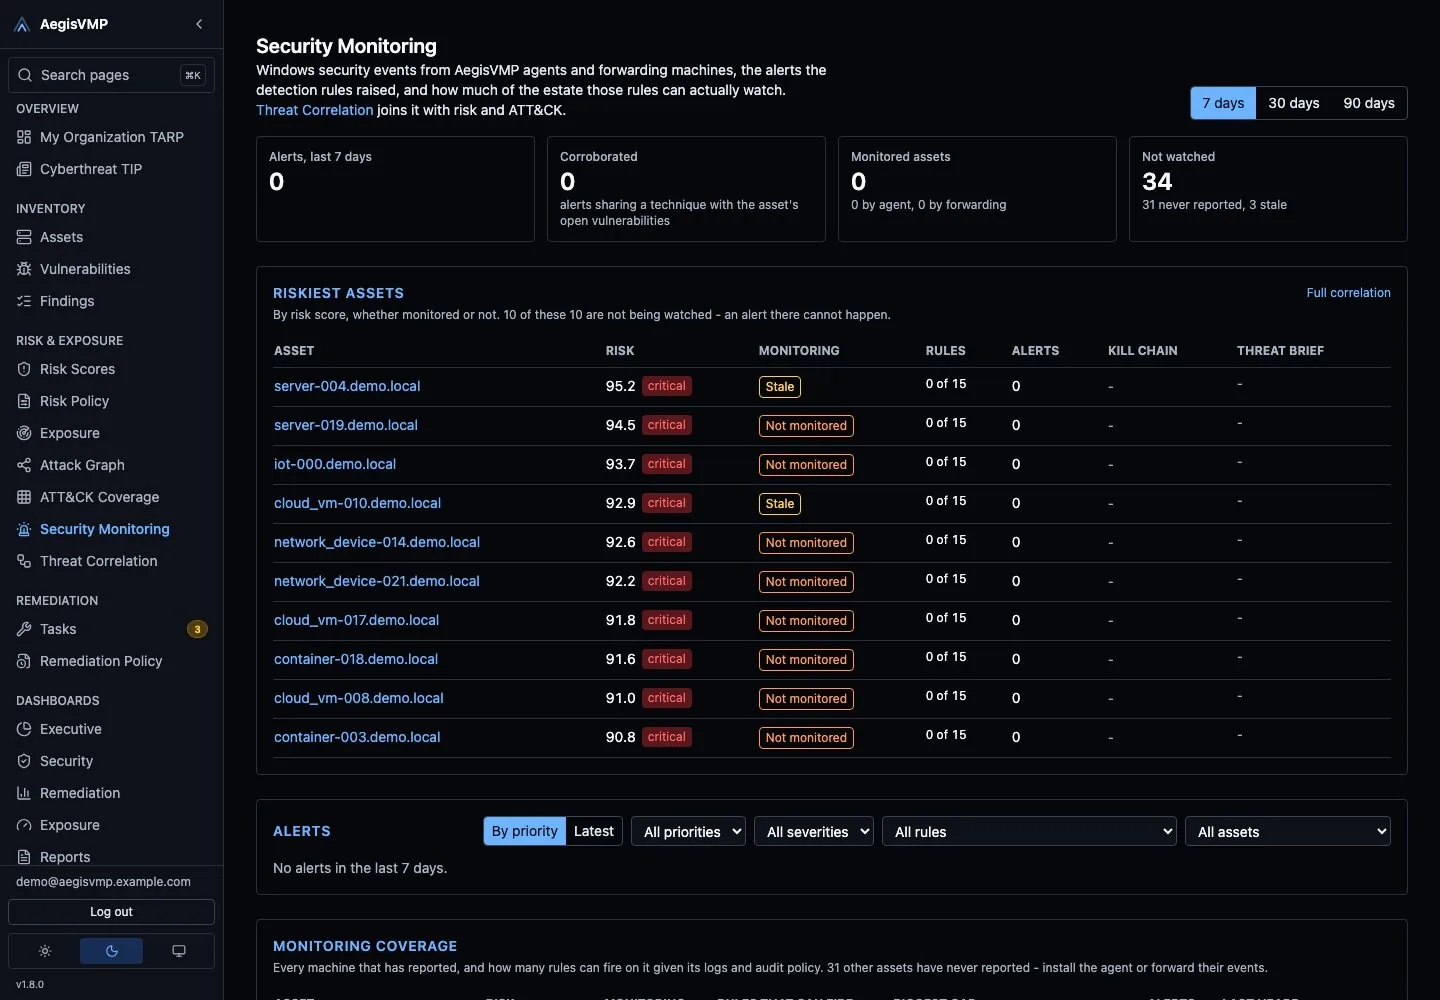The height and width of the screenshot is (1000, 1440).
Task: Click the Tasks wrench icon
Action: 24,629
